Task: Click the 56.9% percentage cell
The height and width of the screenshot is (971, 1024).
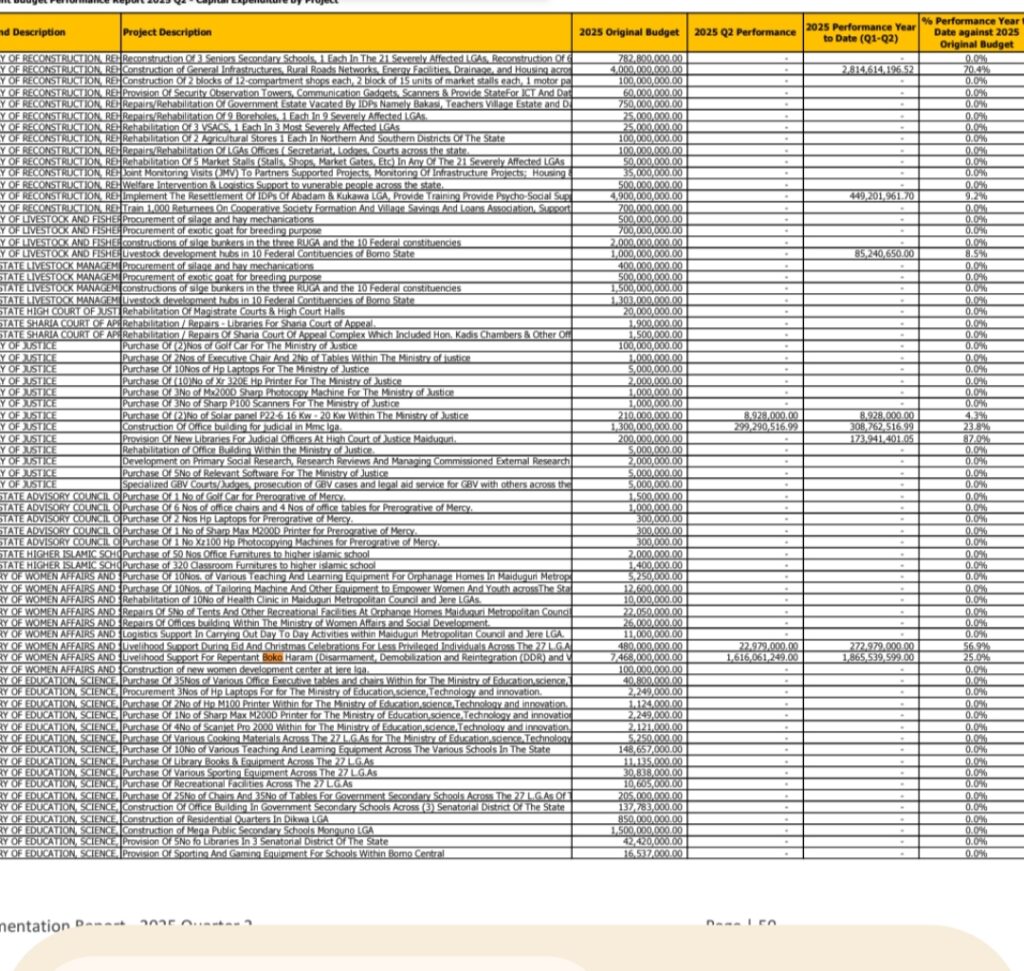Action: 976,646
